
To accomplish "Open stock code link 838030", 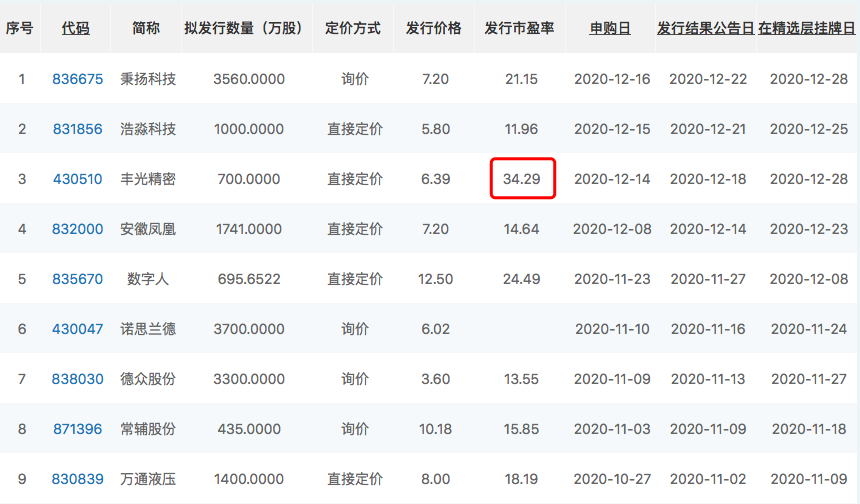I will coord(77,378).
